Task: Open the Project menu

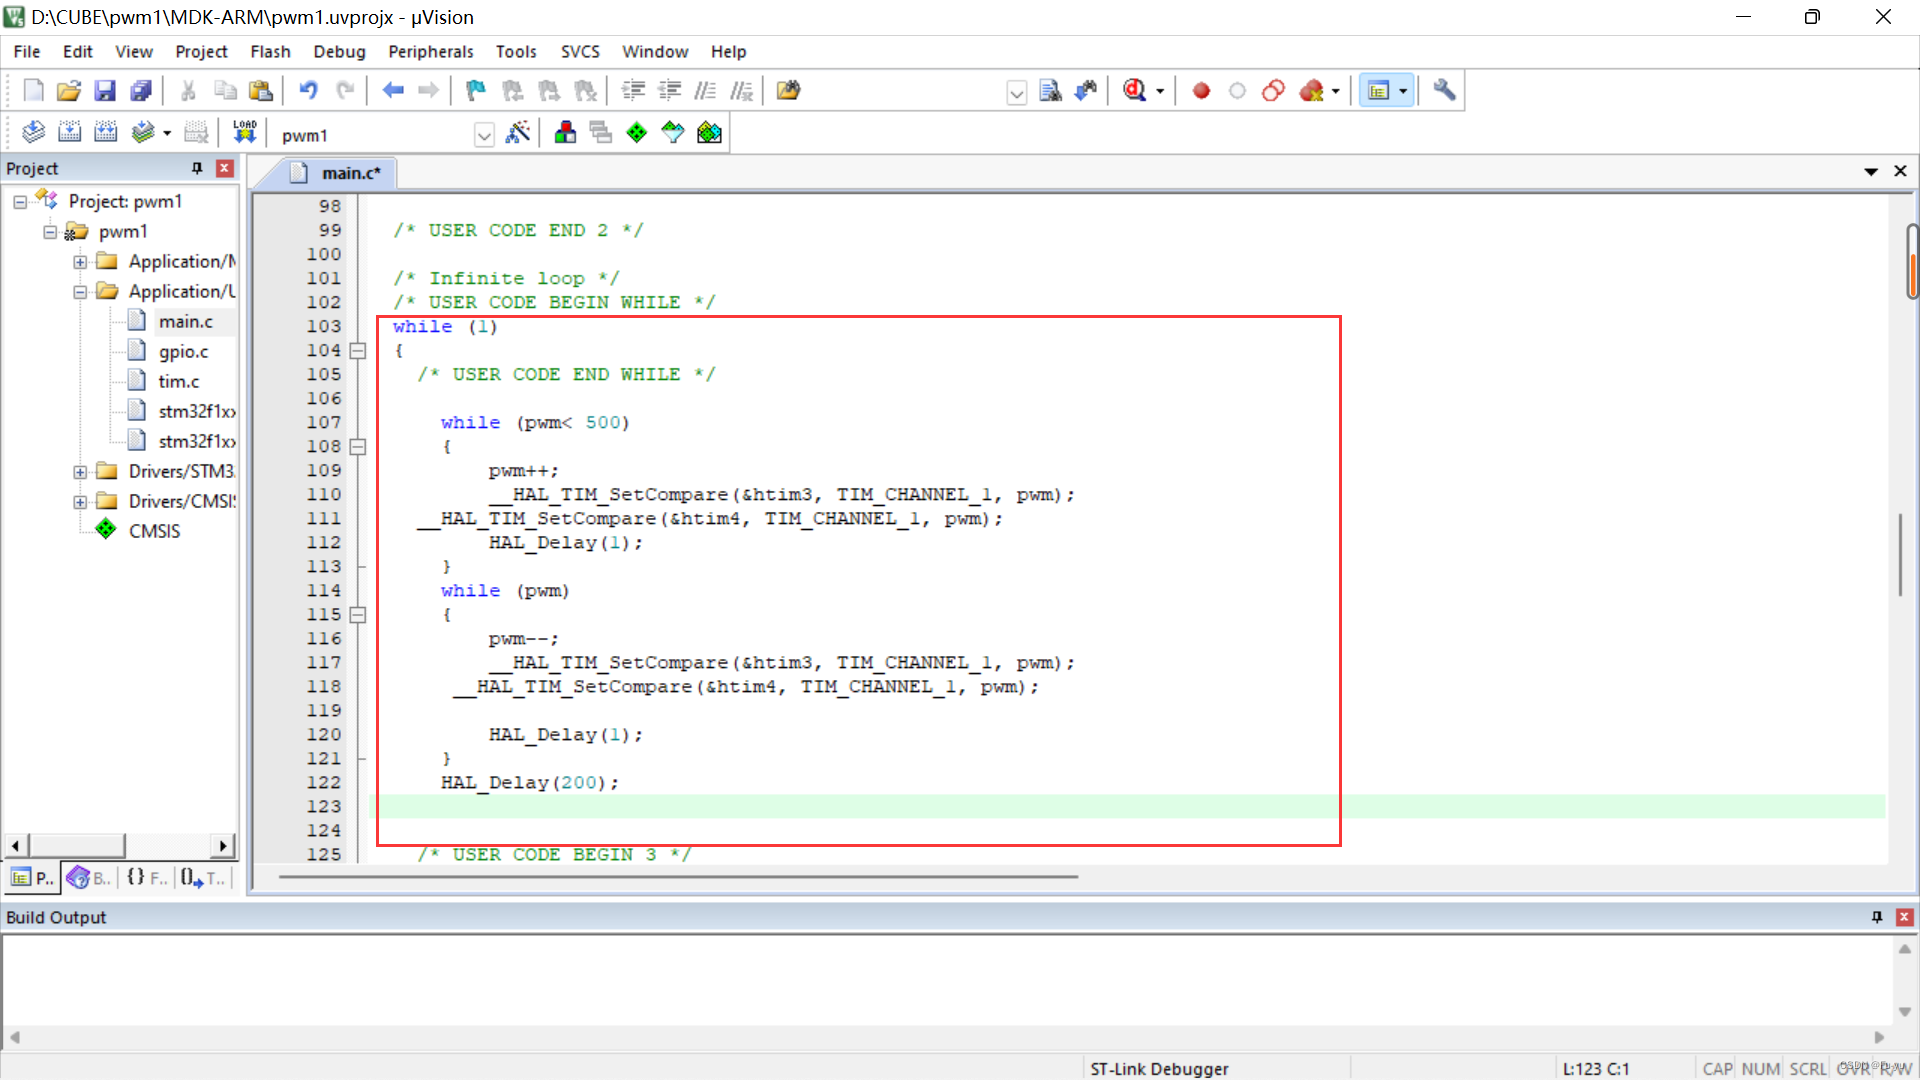Action: click(201, 52)
